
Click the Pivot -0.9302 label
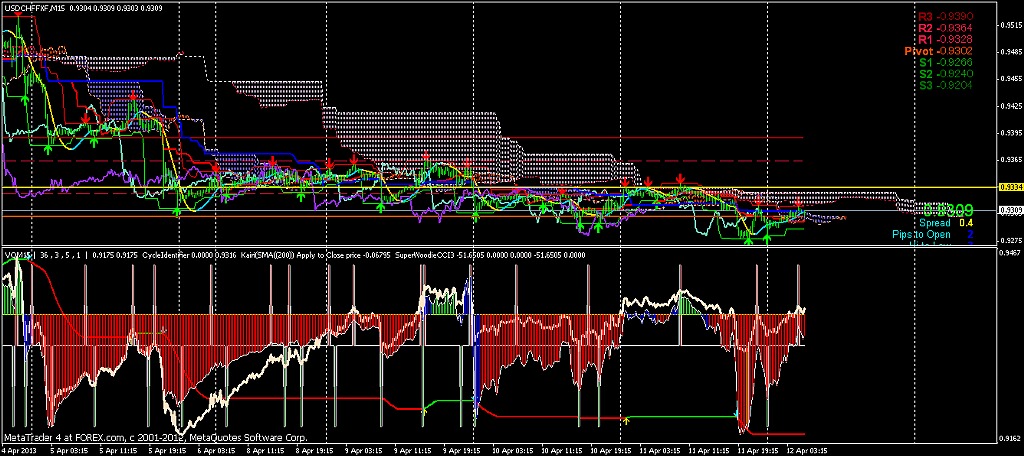pos(936,51)
